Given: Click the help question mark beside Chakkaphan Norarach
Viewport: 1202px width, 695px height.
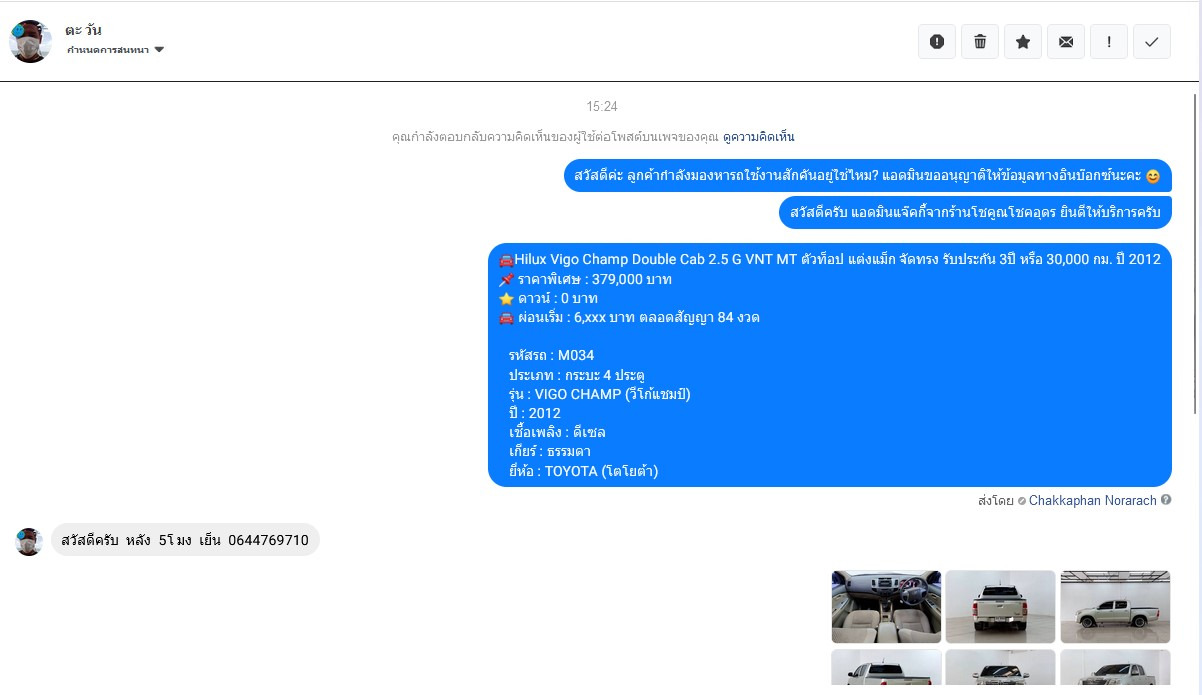Looking at the screenshot, I should (1166, 500).
